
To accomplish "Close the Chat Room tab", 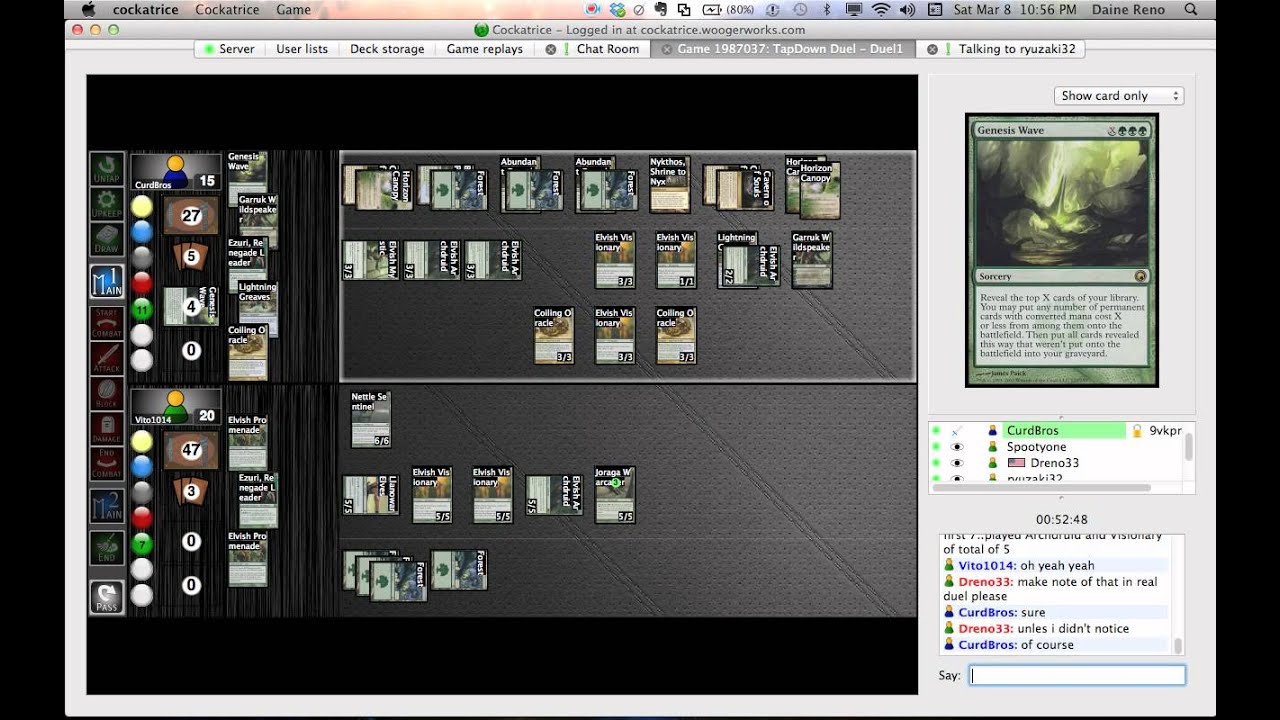I will (x=551, y=49).
